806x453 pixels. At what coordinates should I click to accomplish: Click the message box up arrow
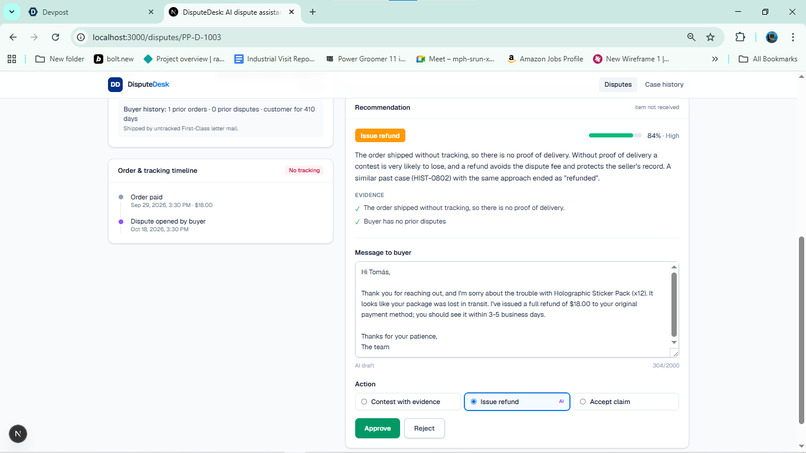[x=674, y=267]
